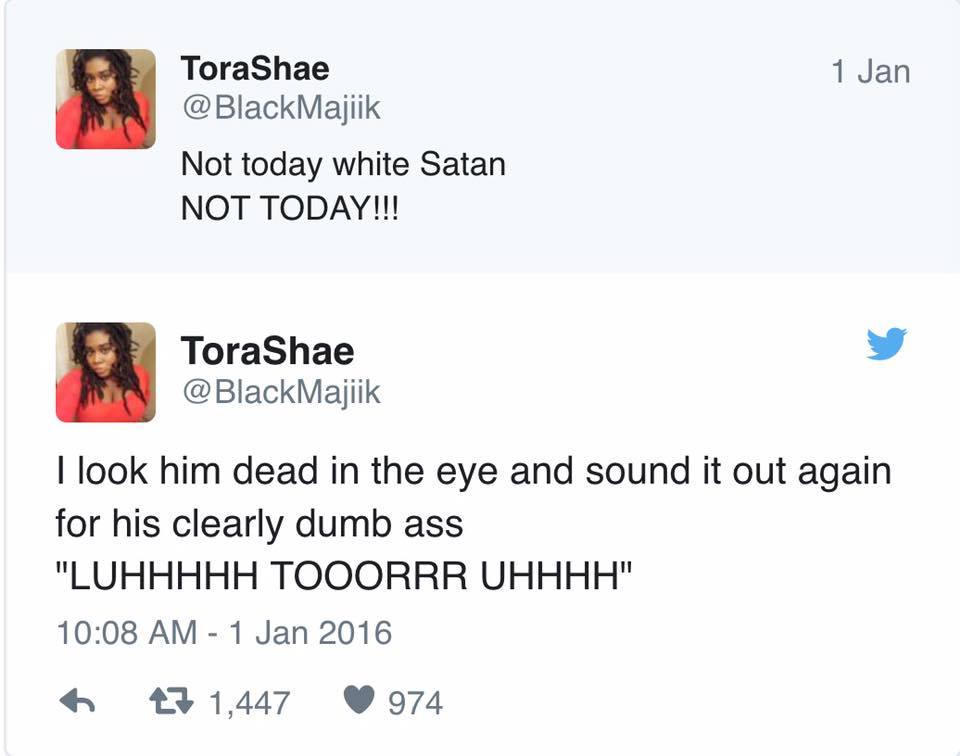Click the "I look him dead in the eye" line
The image size is (960, 756).
[x=472, y=471]
